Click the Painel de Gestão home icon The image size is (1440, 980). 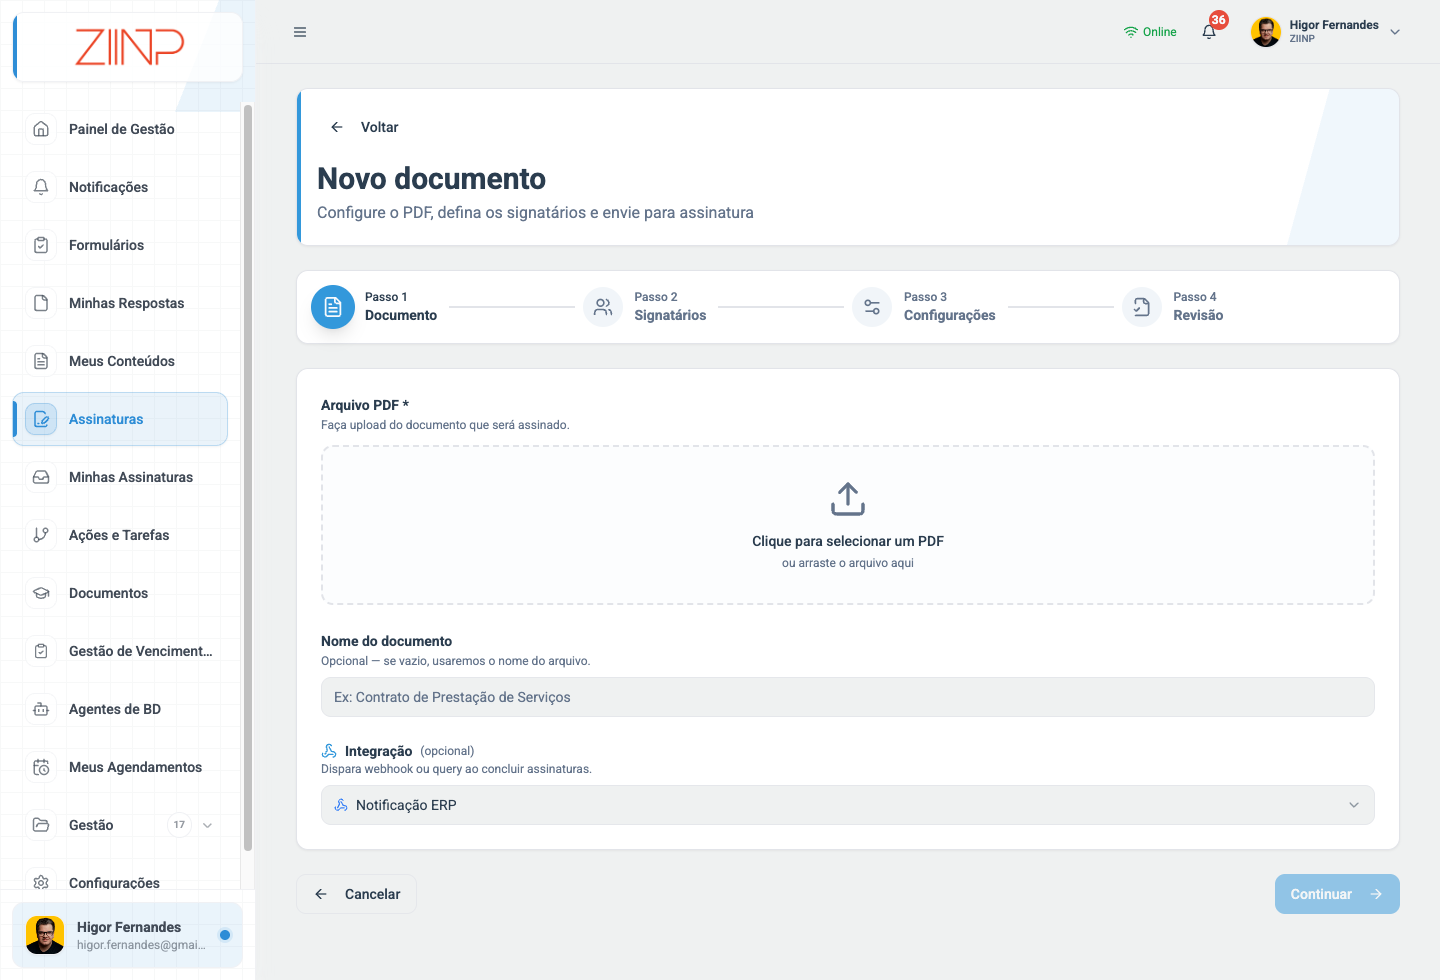click(41, 129)
